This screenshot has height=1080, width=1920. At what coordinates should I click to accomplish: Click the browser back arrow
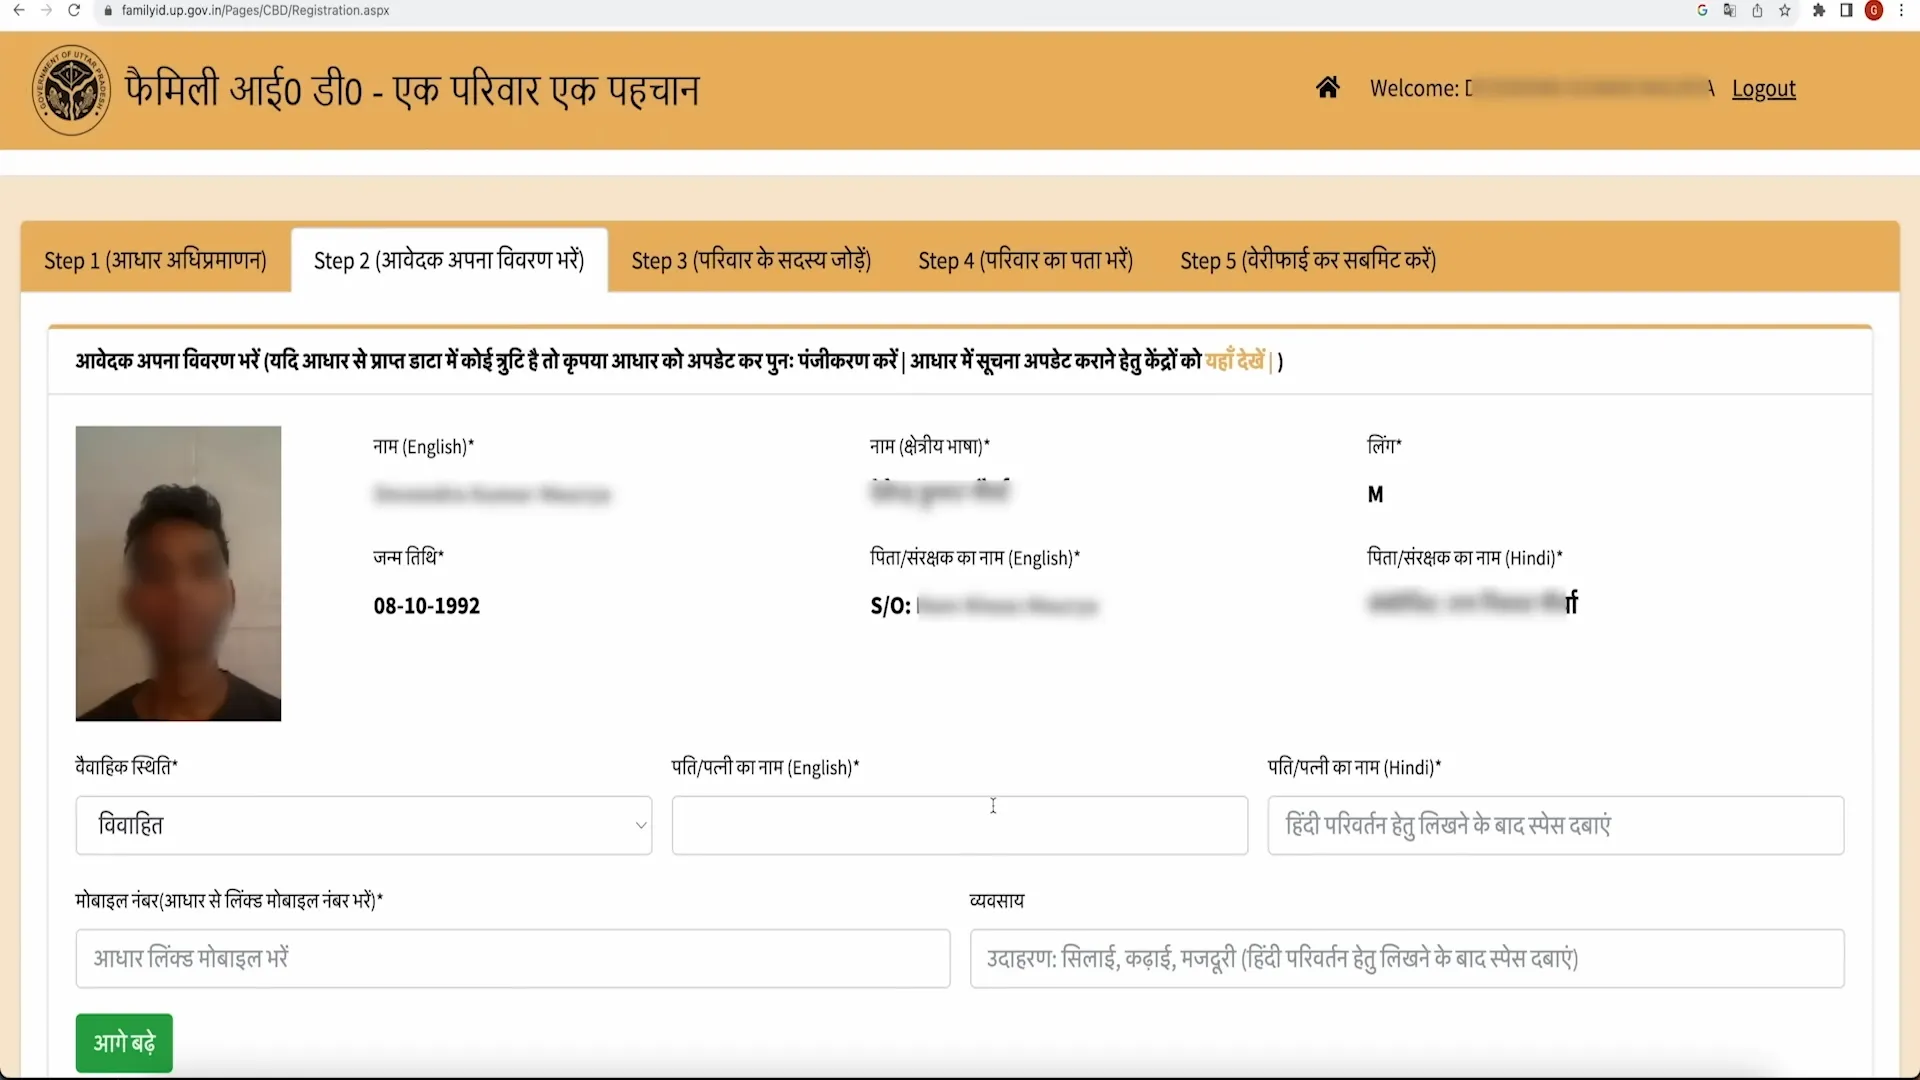pyautogui.click(x=18, y=11)
